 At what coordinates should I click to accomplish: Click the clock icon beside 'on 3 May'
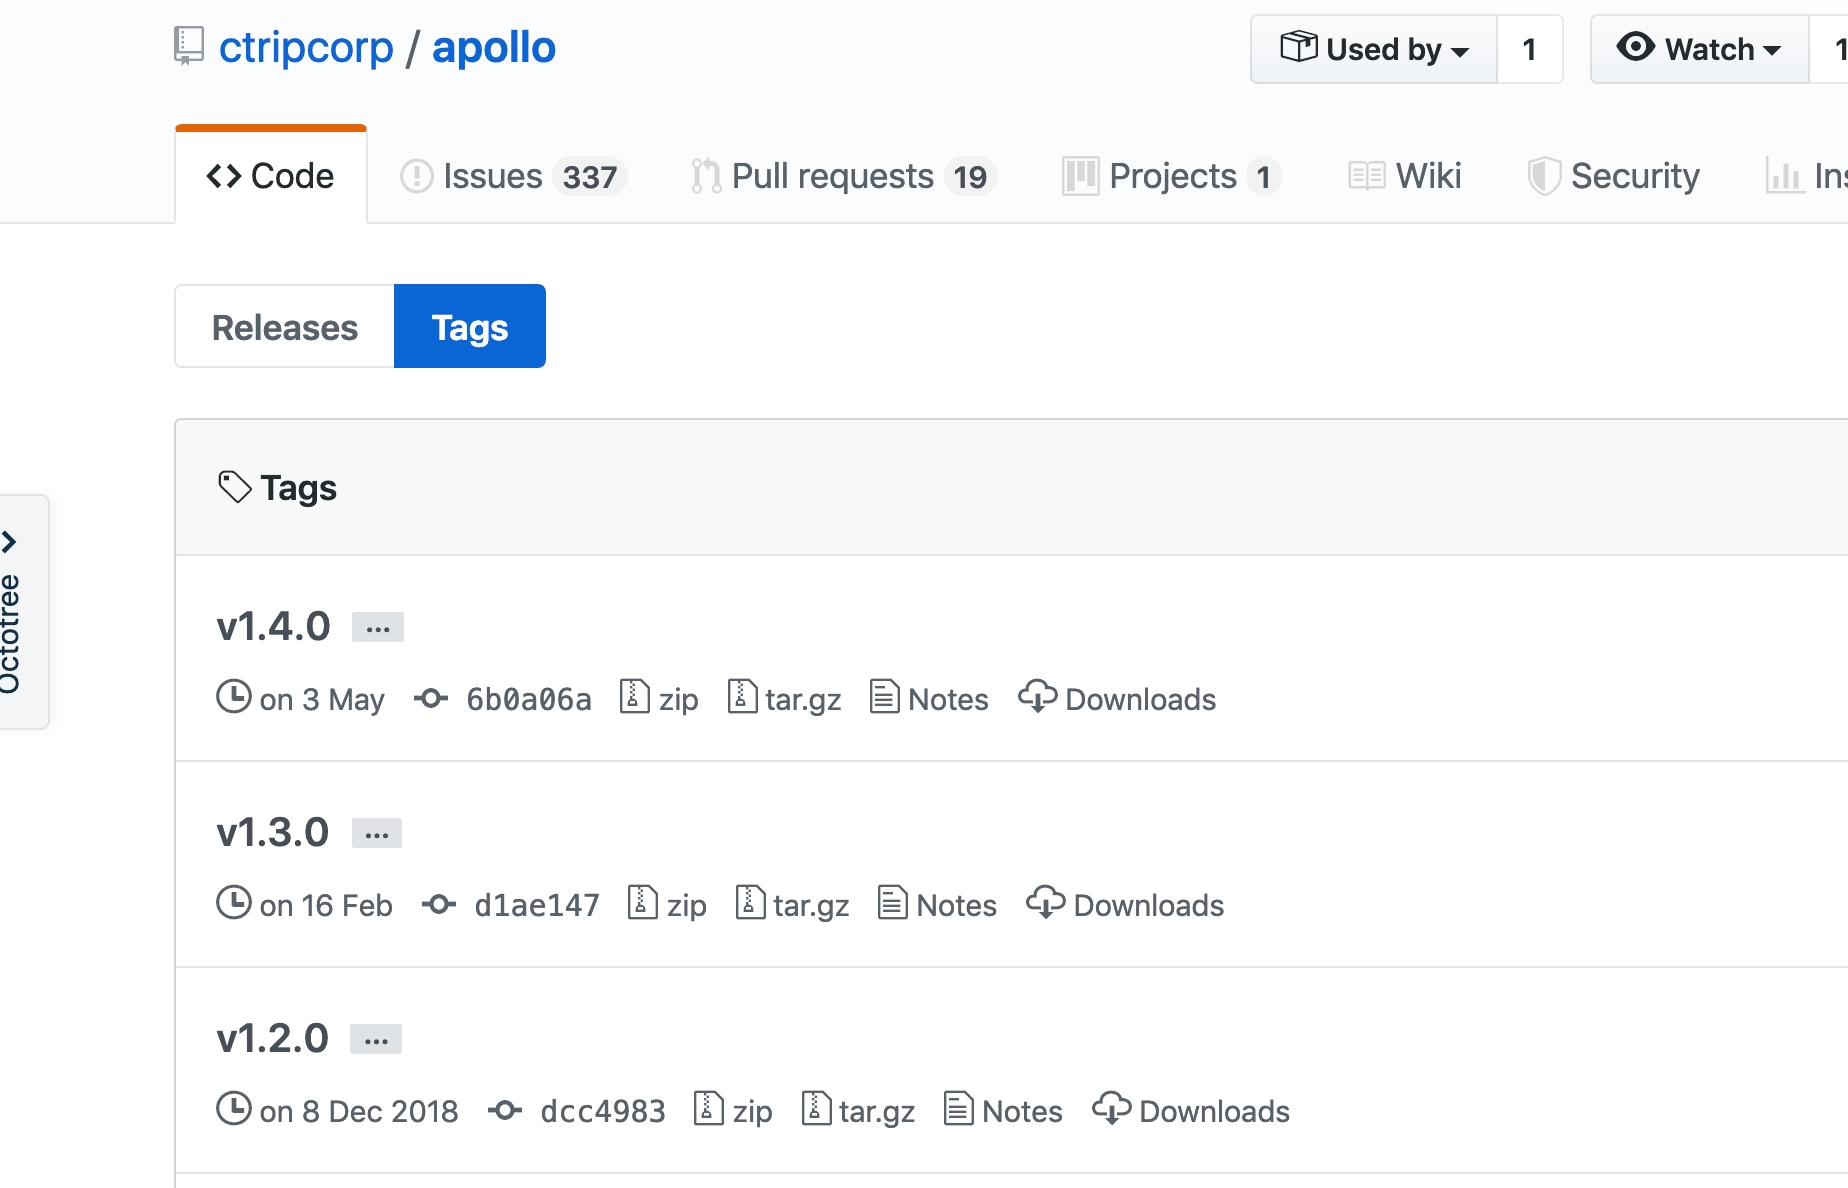click(x=234, y=696)
